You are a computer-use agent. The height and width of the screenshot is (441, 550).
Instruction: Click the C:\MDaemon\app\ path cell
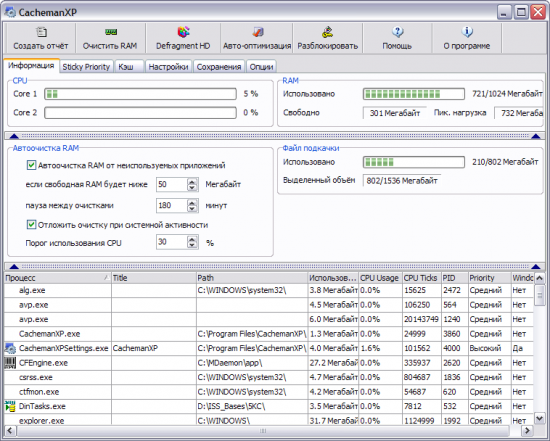pyautogui.click(x=252, y=363)
